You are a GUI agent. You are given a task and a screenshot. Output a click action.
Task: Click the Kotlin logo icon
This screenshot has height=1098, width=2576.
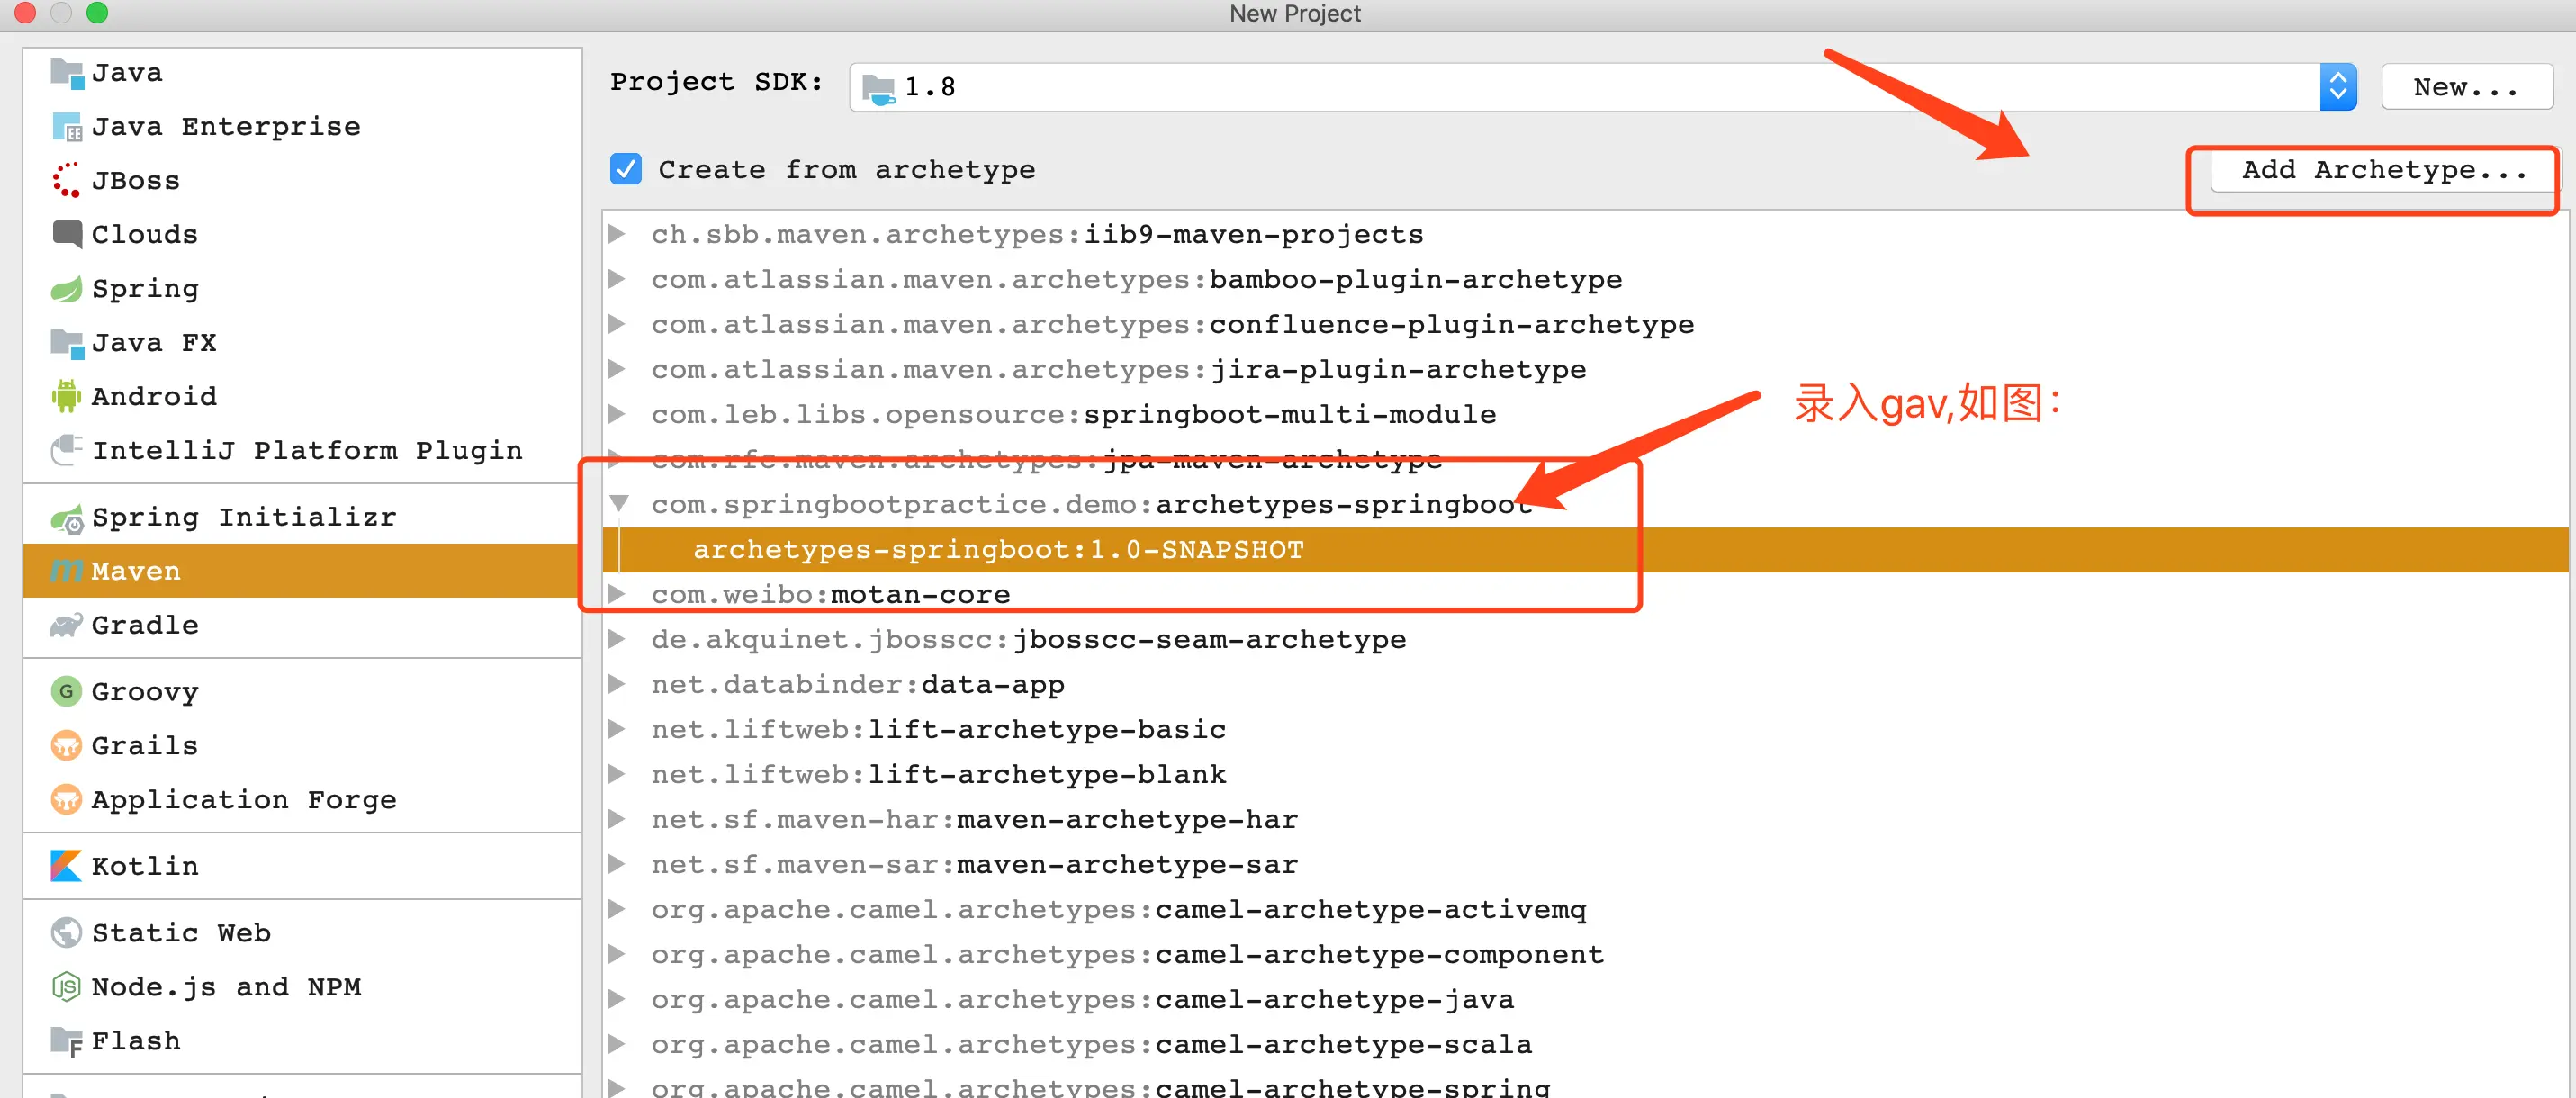coord(66,865)
